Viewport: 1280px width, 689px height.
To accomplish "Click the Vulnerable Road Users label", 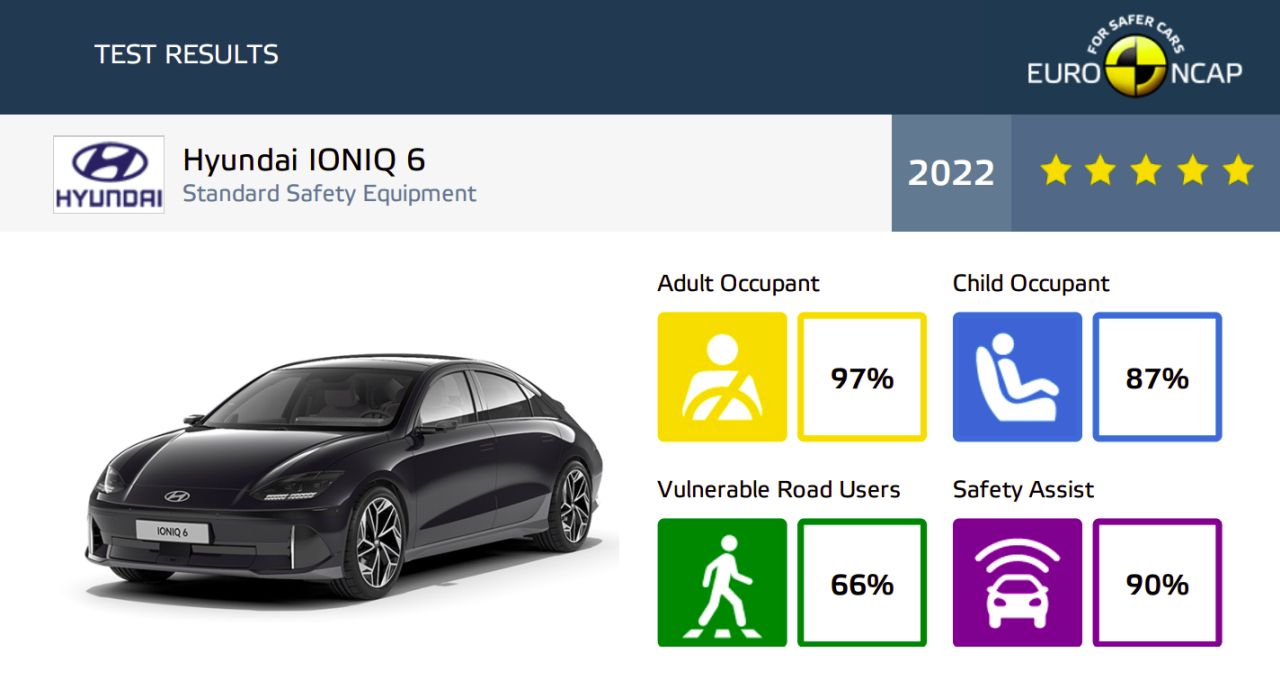I will [x=778, y=489].
